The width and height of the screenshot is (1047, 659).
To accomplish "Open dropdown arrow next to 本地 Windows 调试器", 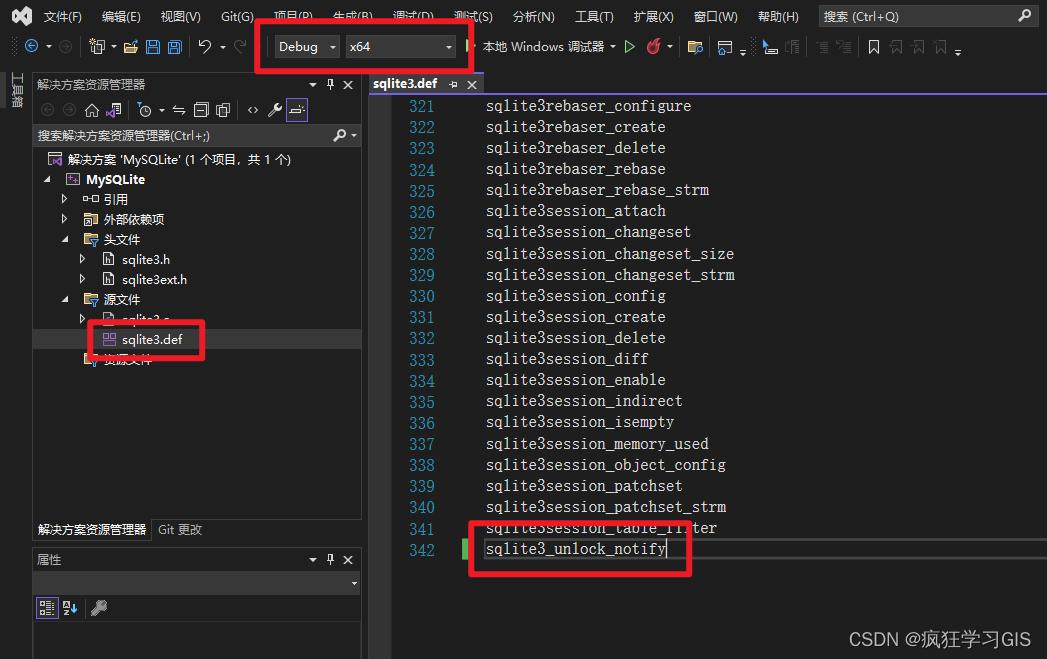I will [x=612, y=47].
